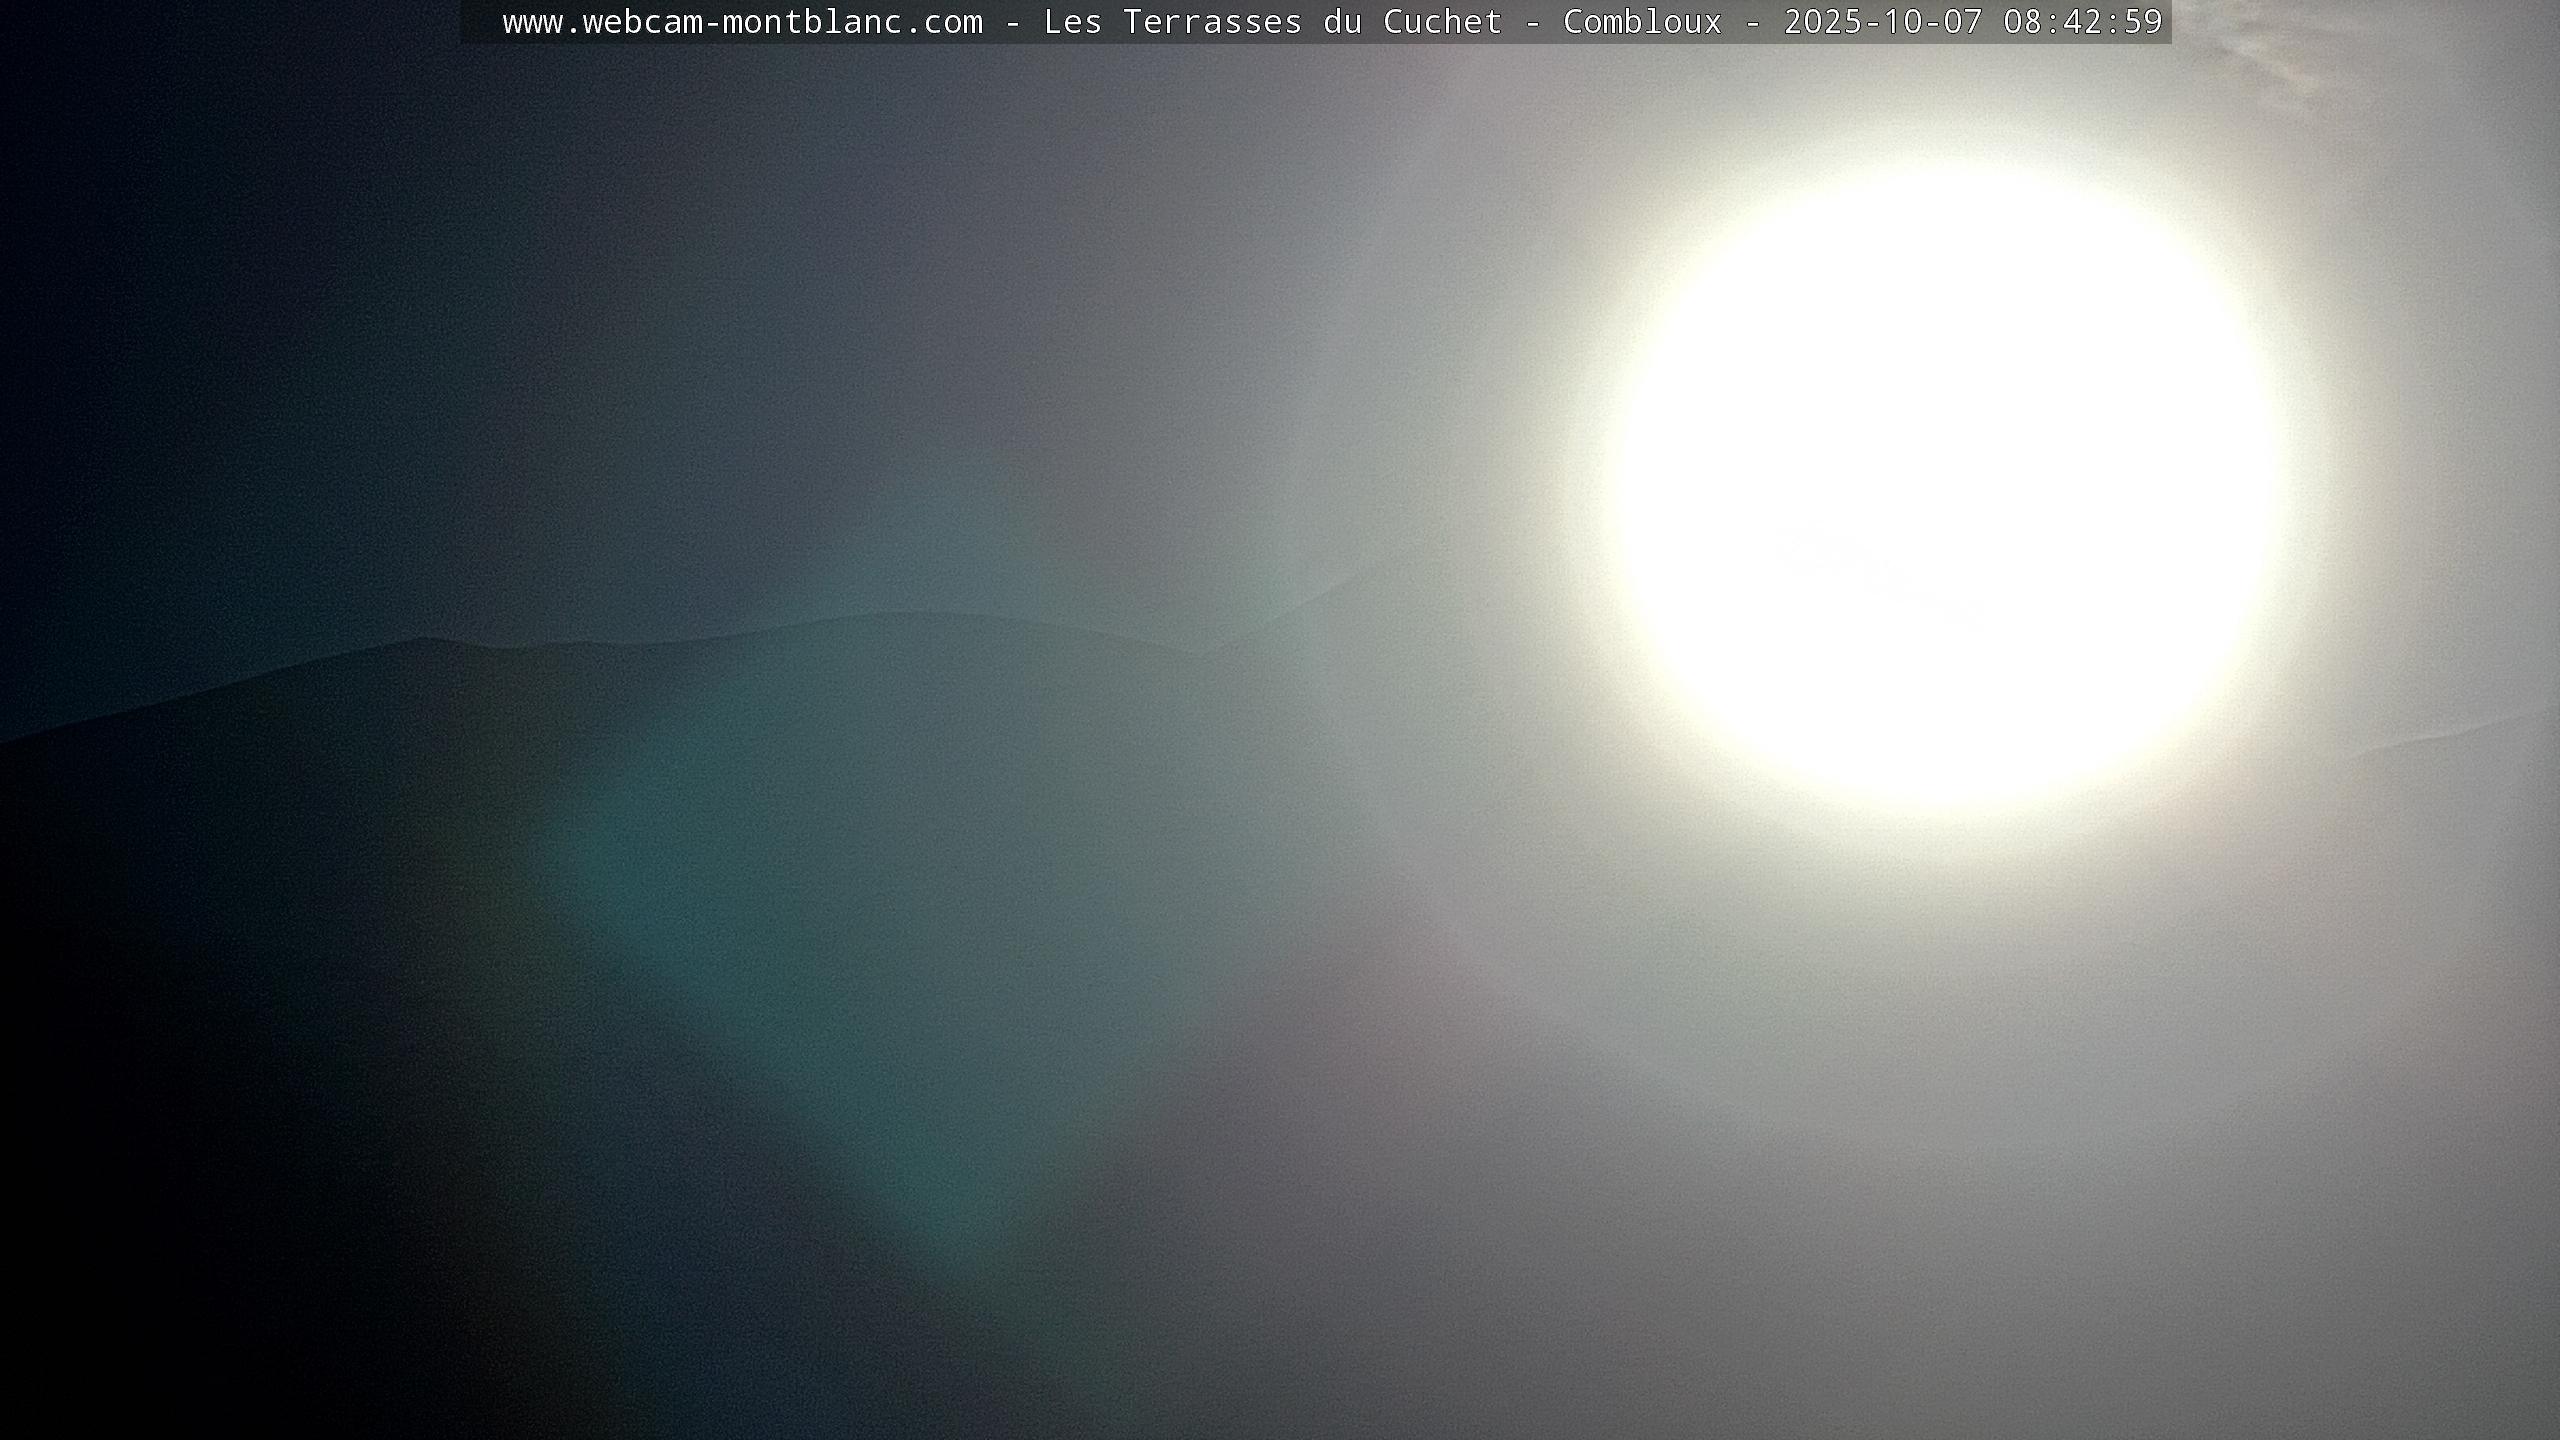
Task: Click 'montblanc' in the overlay URL
Action: (812, 22)
